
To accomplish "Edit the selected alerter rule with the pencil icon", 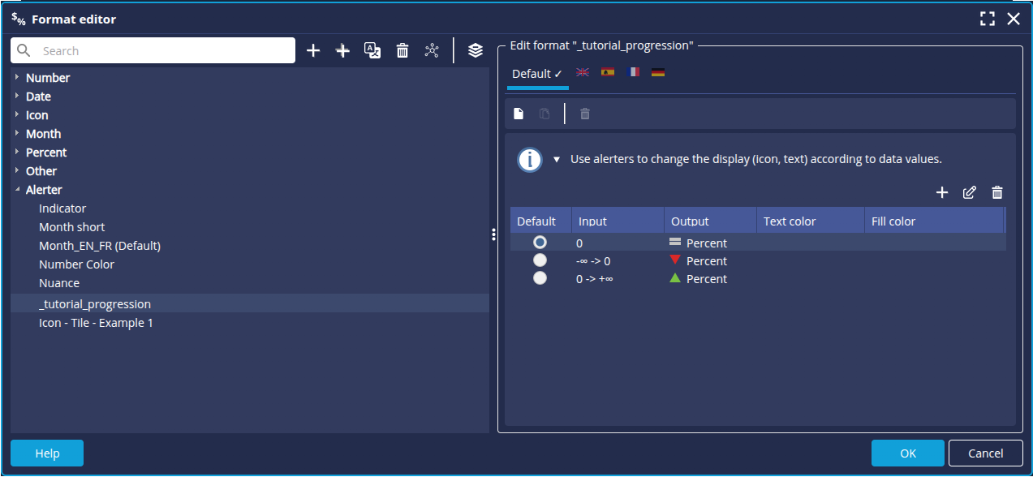I will point(969,192).
